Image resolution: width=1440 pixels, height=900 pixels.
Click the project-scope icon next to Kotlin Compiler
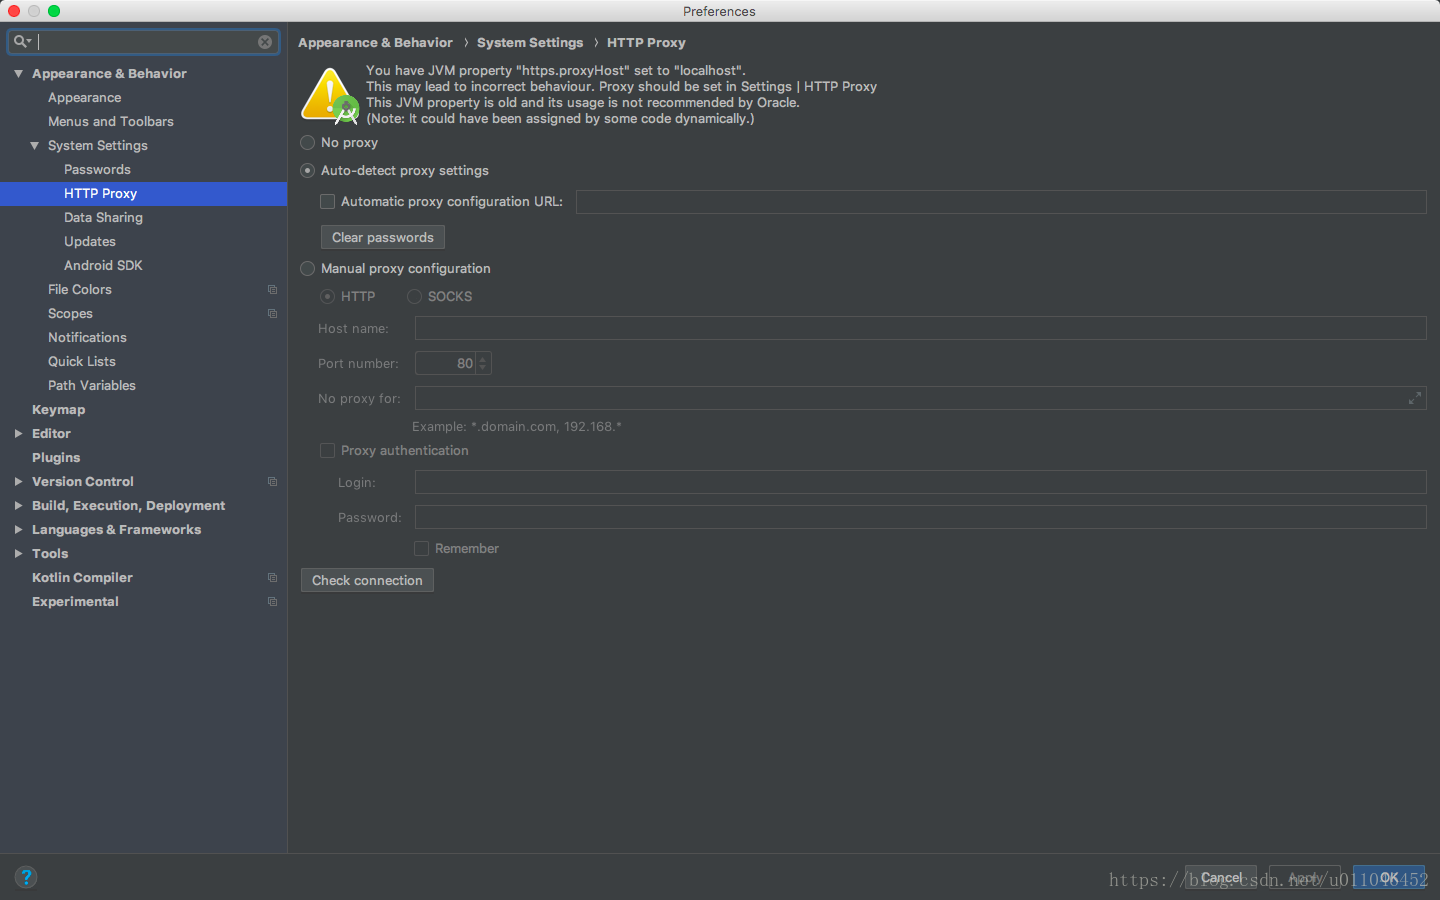tap(272, 577)
